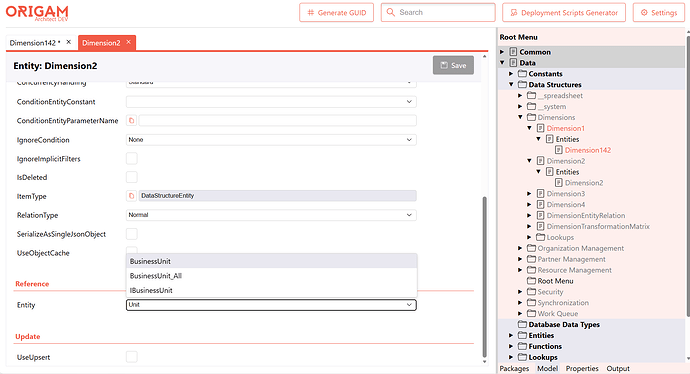The height and width of the screenshot is (374, 690).
Task: Click the Entities folder icon near Functions
Action: tap(522, 335)
